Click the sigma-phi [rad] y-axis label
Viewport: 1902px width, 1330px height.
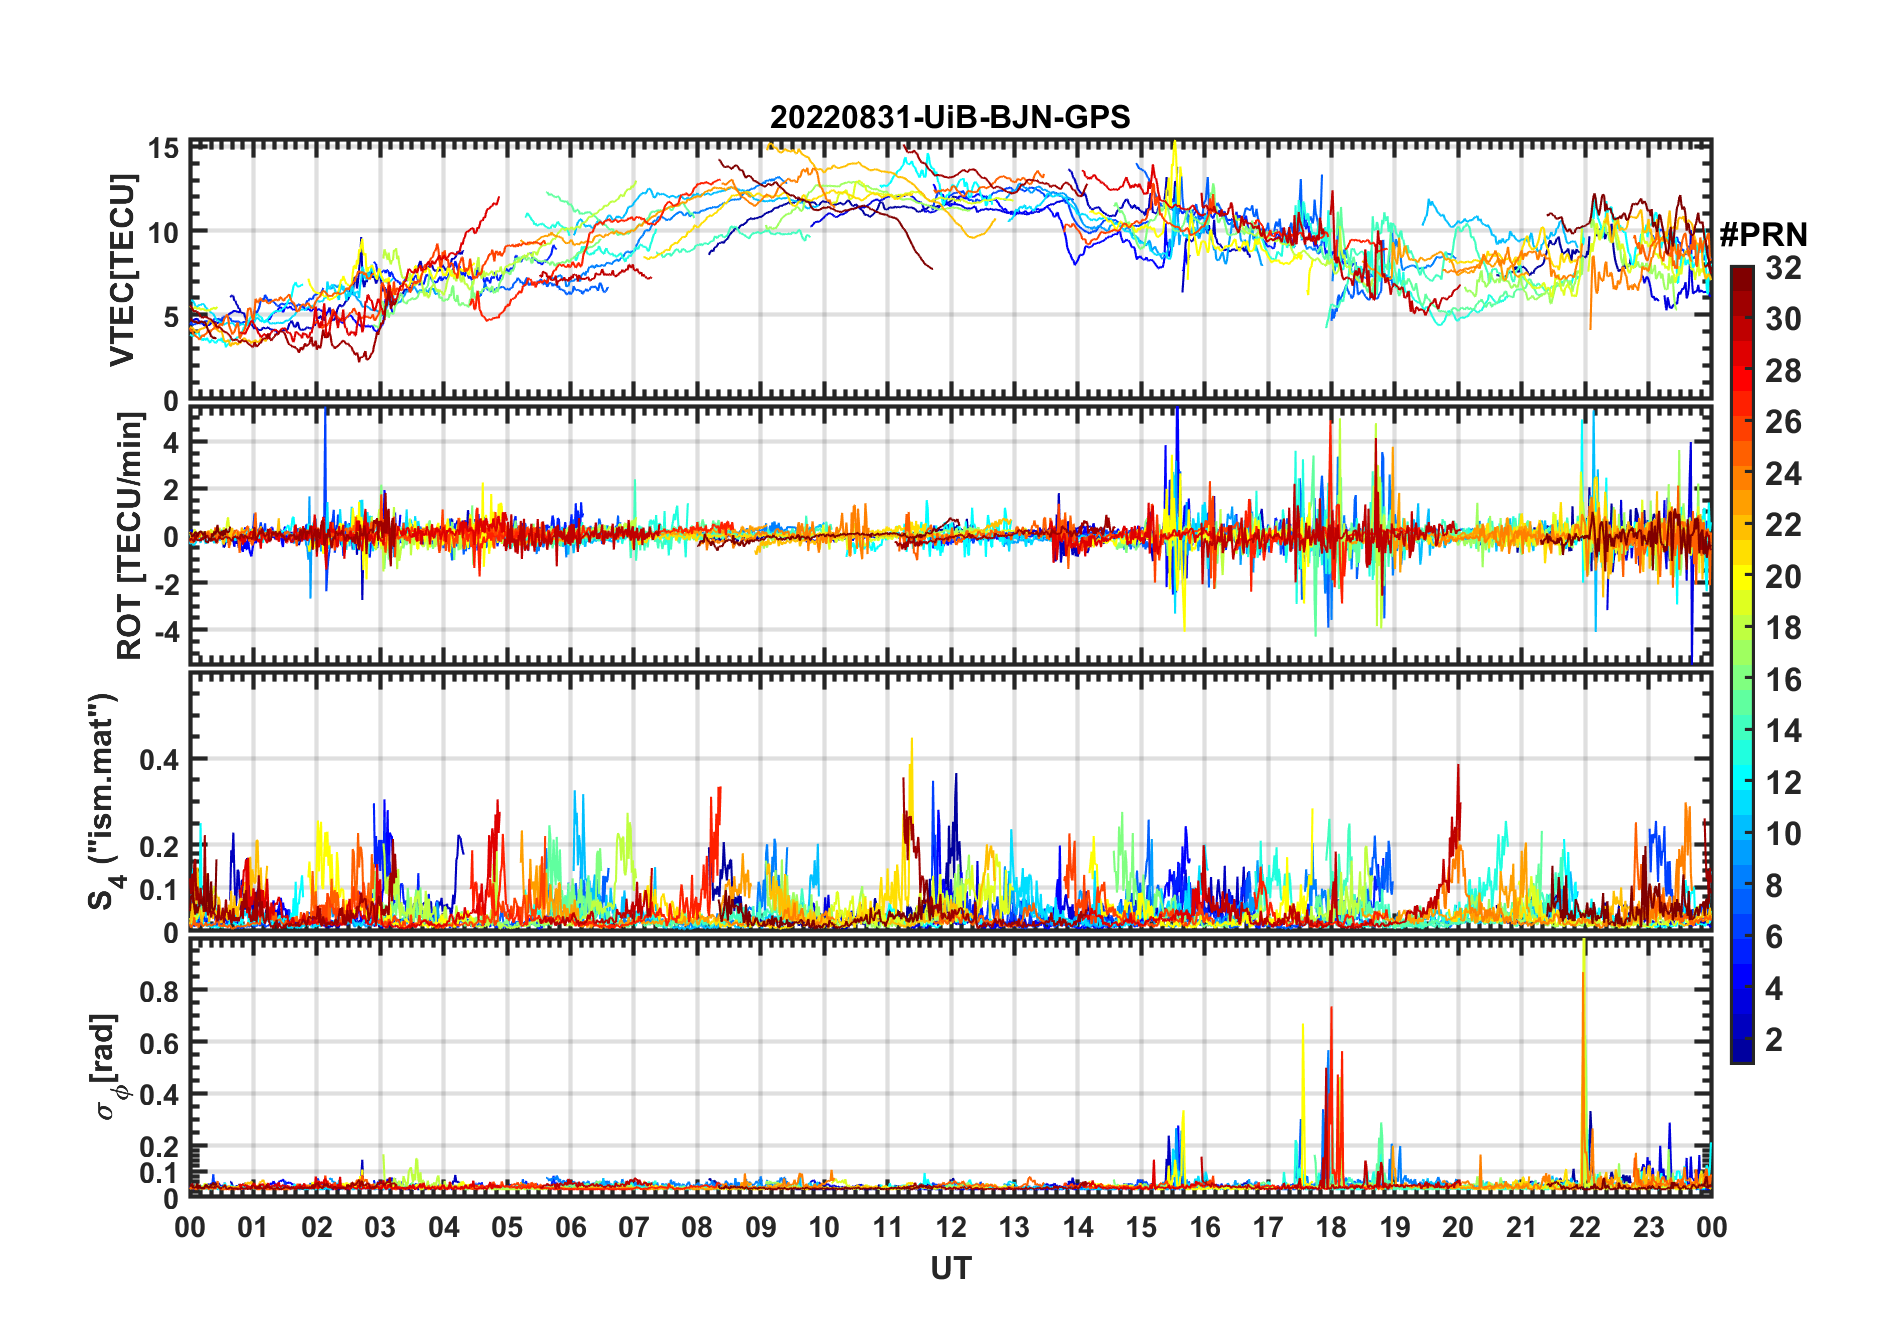pyautogui.click(x=108, y=1067)
